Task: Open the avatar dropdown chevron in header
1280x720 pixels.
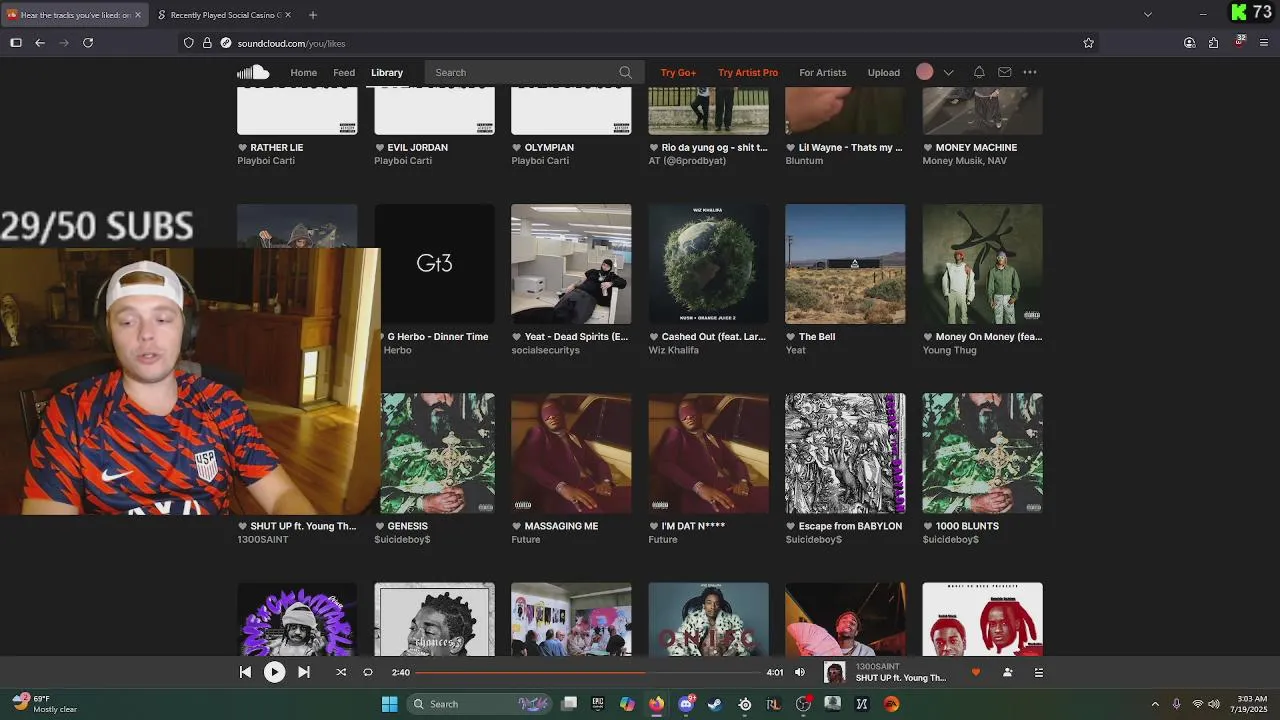Action: (948, 72)
